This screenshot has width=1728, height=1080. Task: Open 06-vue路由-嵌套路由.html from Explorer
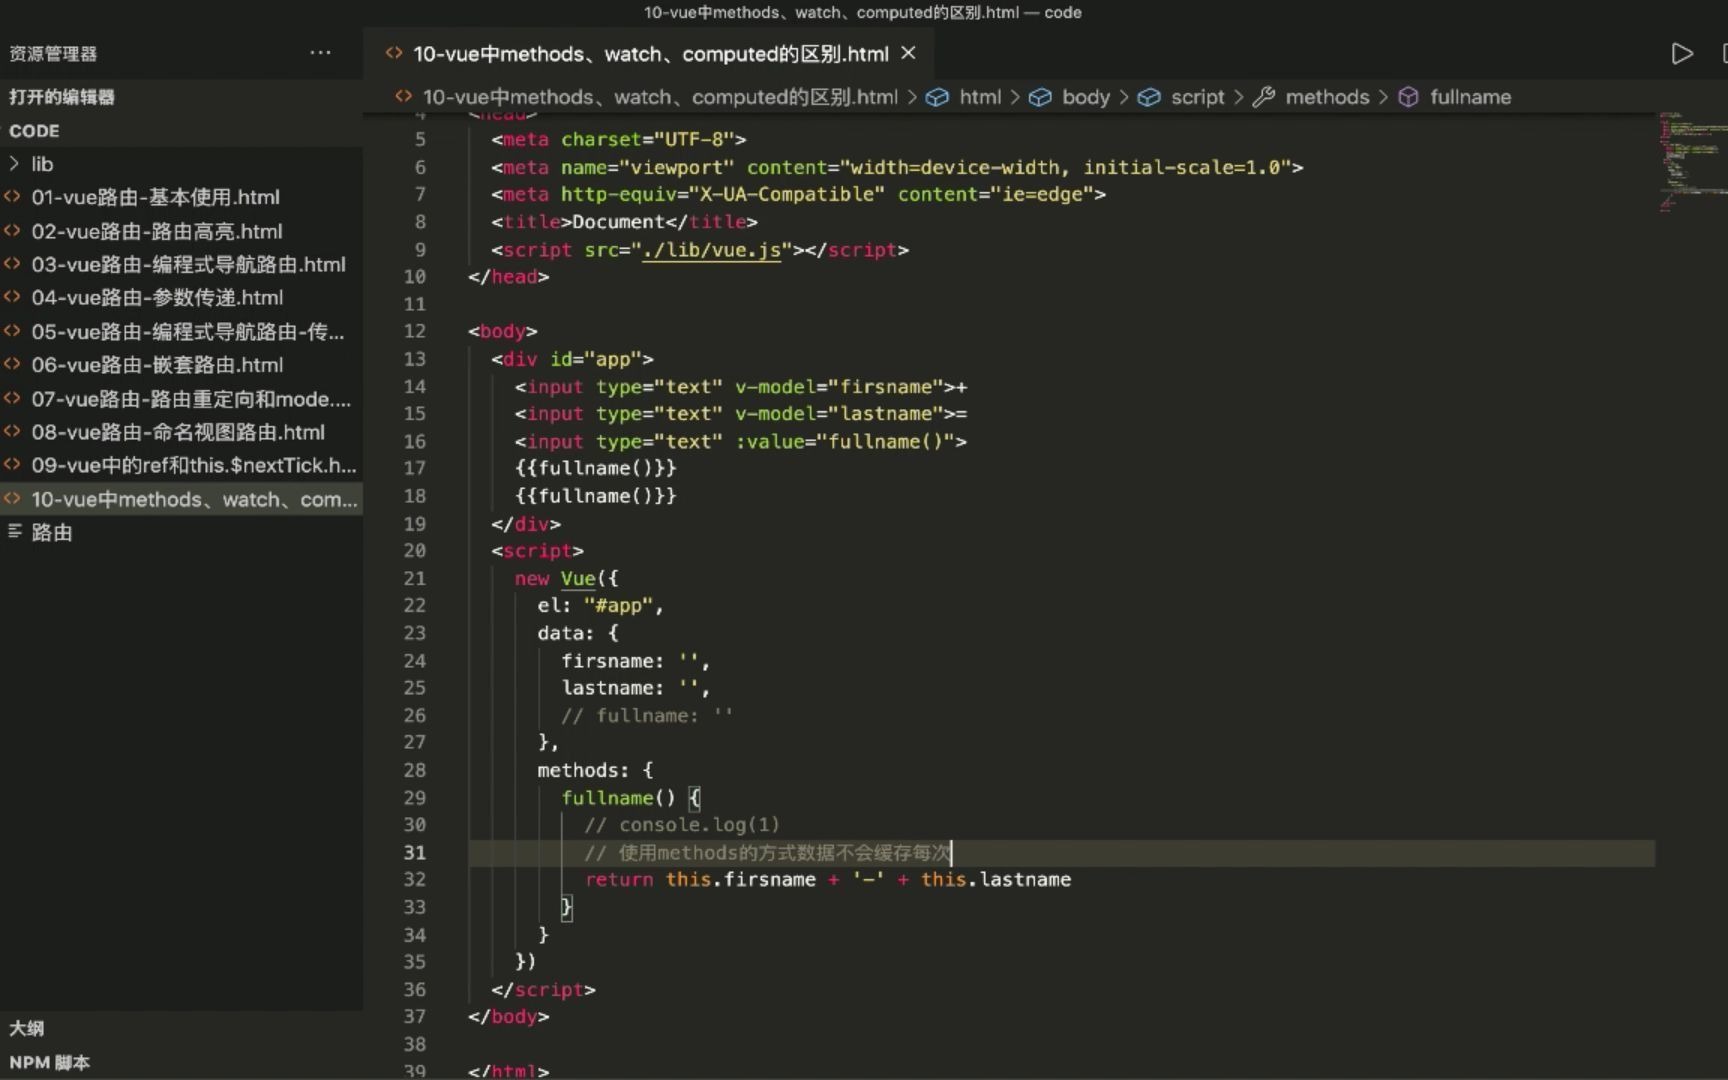(x=158, y=365)
